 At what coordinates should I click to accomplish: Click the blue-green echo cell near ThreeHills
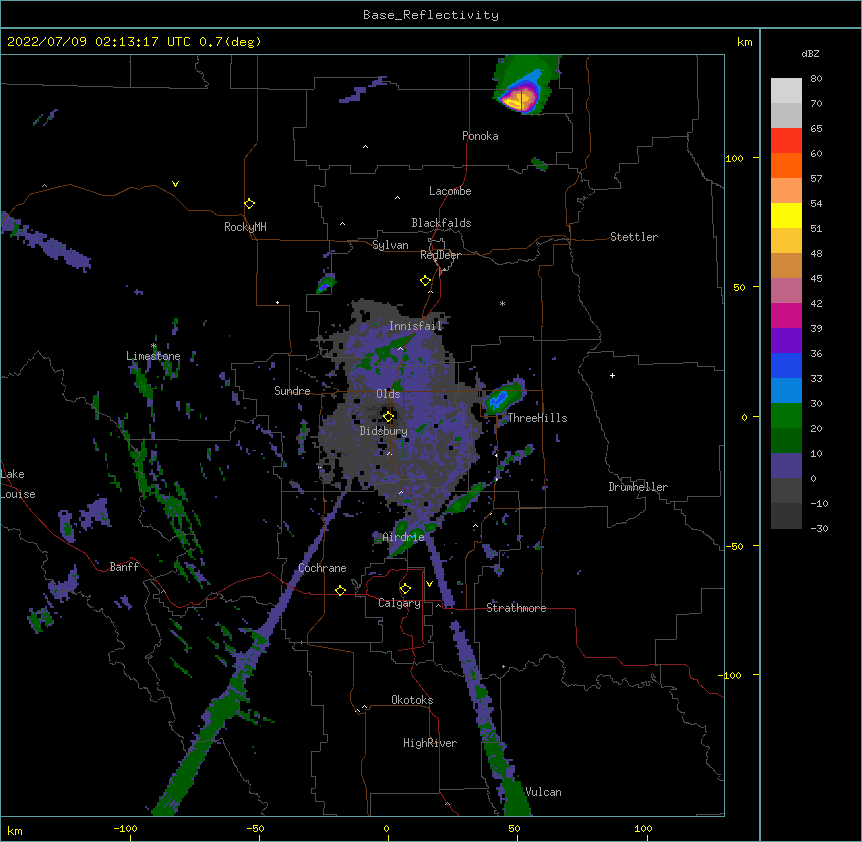(502, 397)
